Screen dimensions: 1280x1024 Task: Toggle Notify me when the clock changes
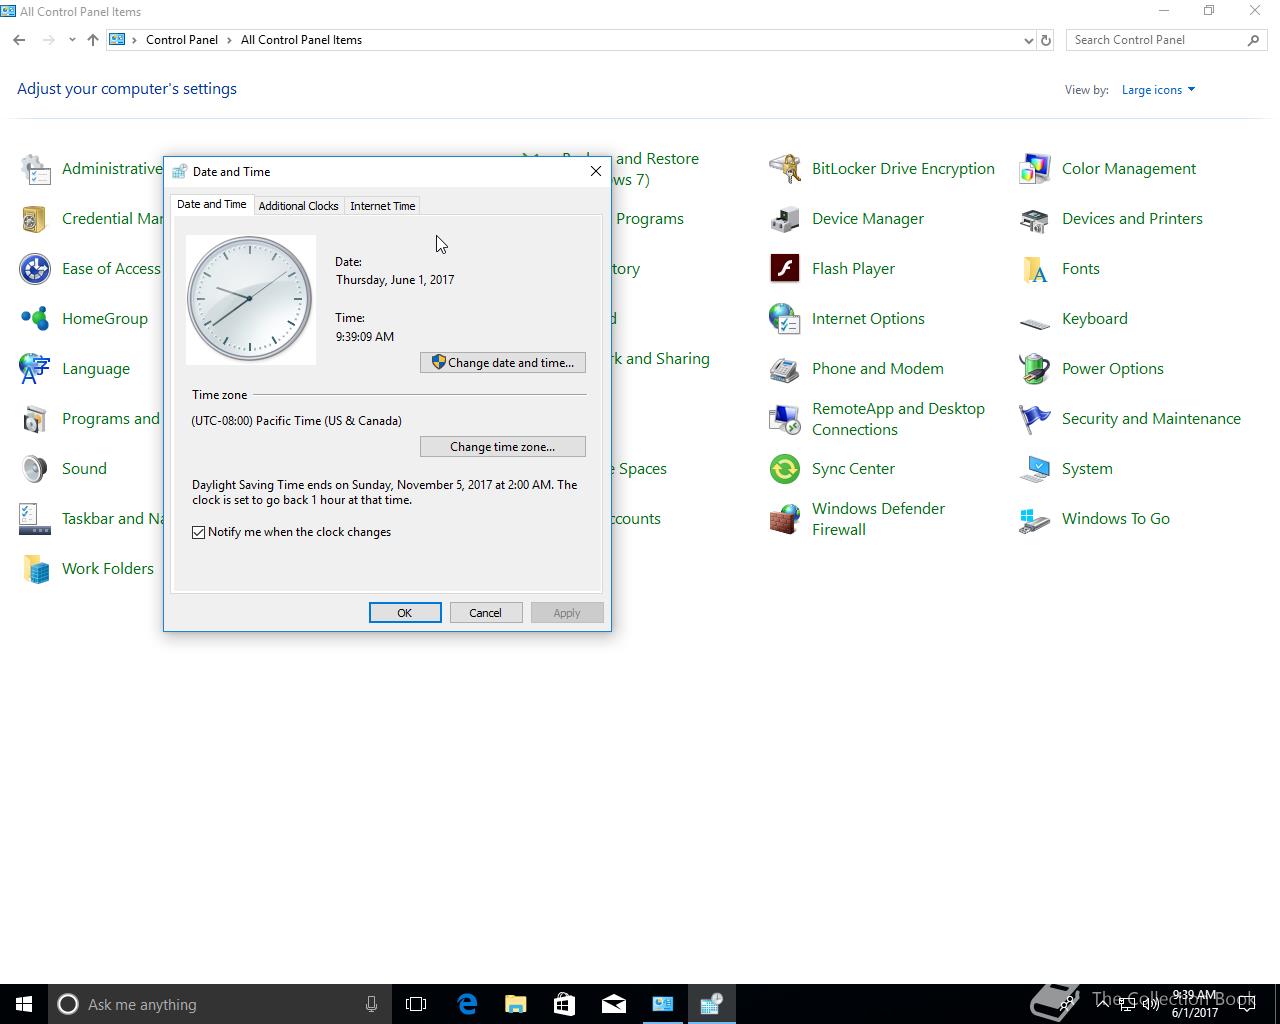[199, 532]
